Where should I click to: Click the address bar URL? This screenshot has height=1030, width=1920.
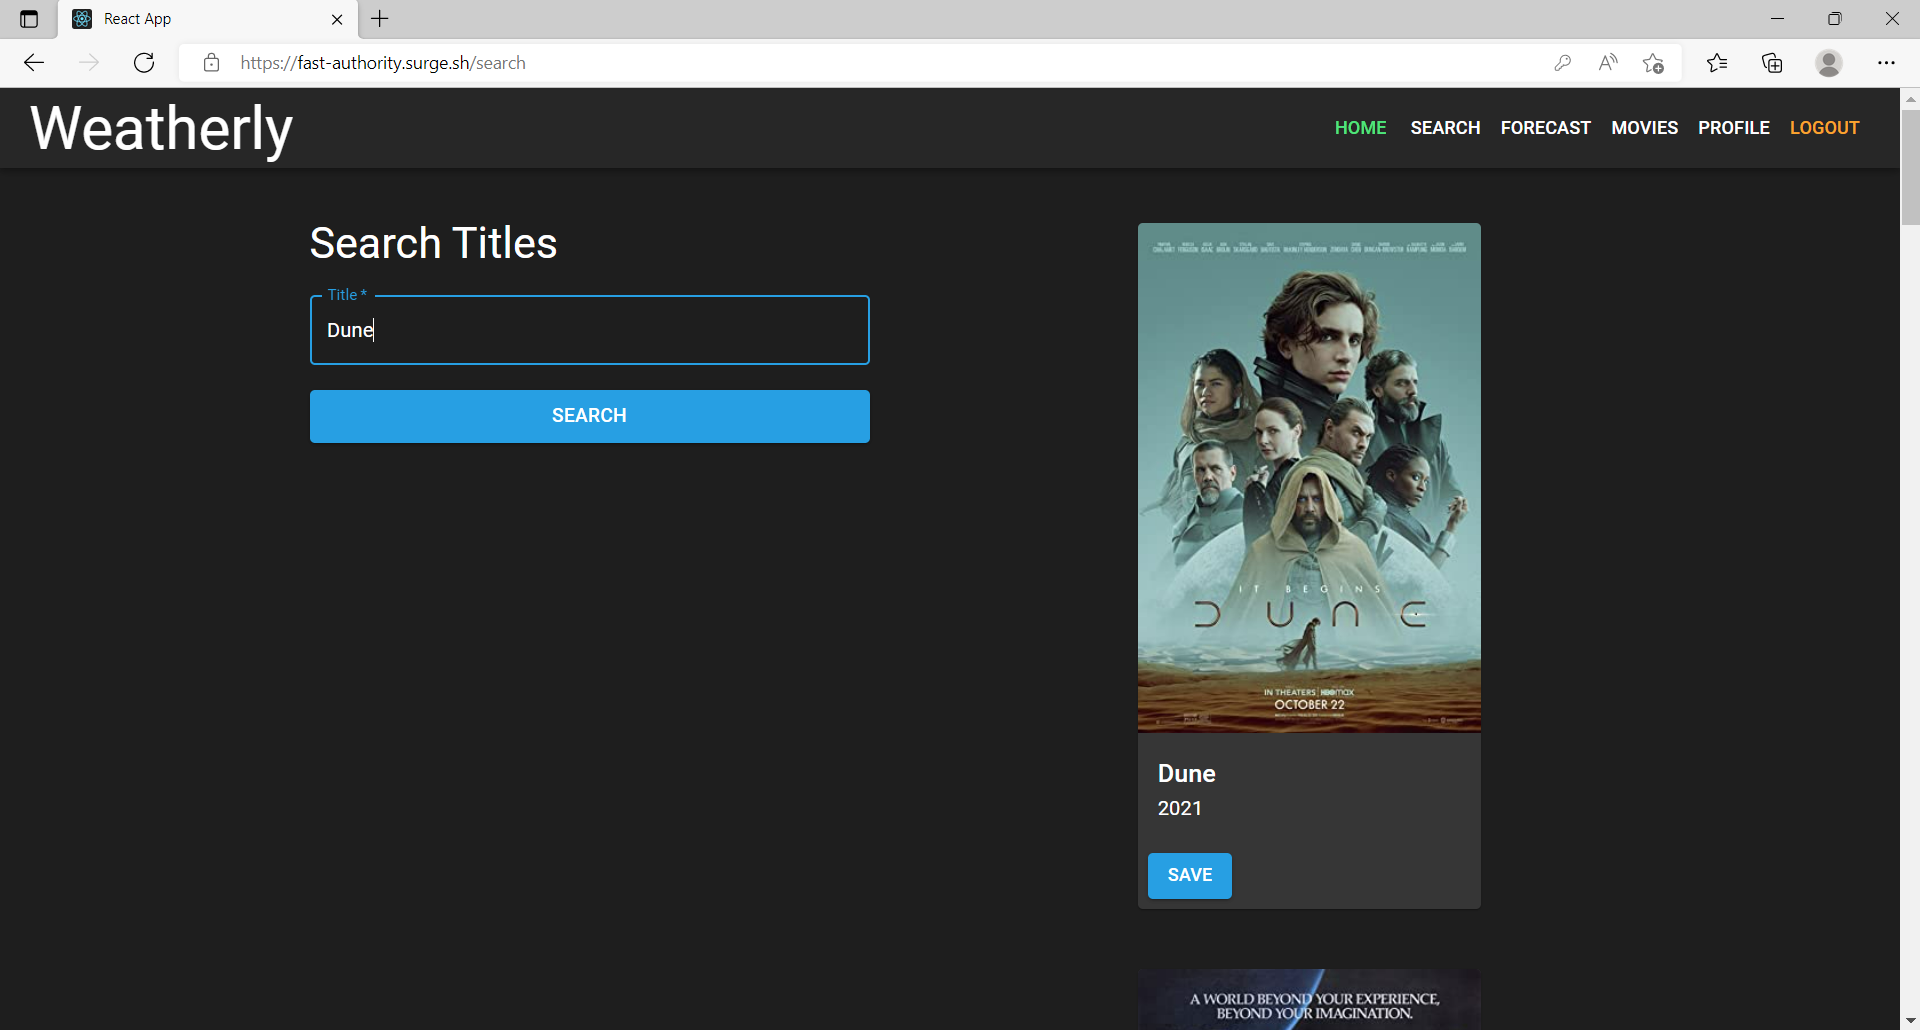(383, 63)
